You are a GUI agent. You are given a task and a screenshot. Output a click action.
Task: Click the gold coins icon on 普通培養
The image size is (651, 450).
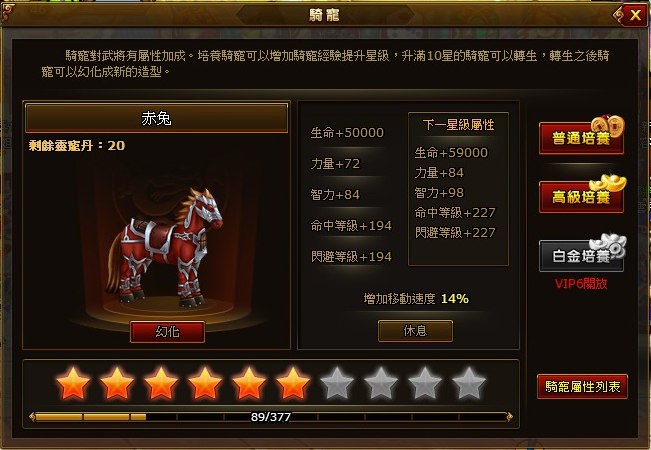(x=607, y=124)
